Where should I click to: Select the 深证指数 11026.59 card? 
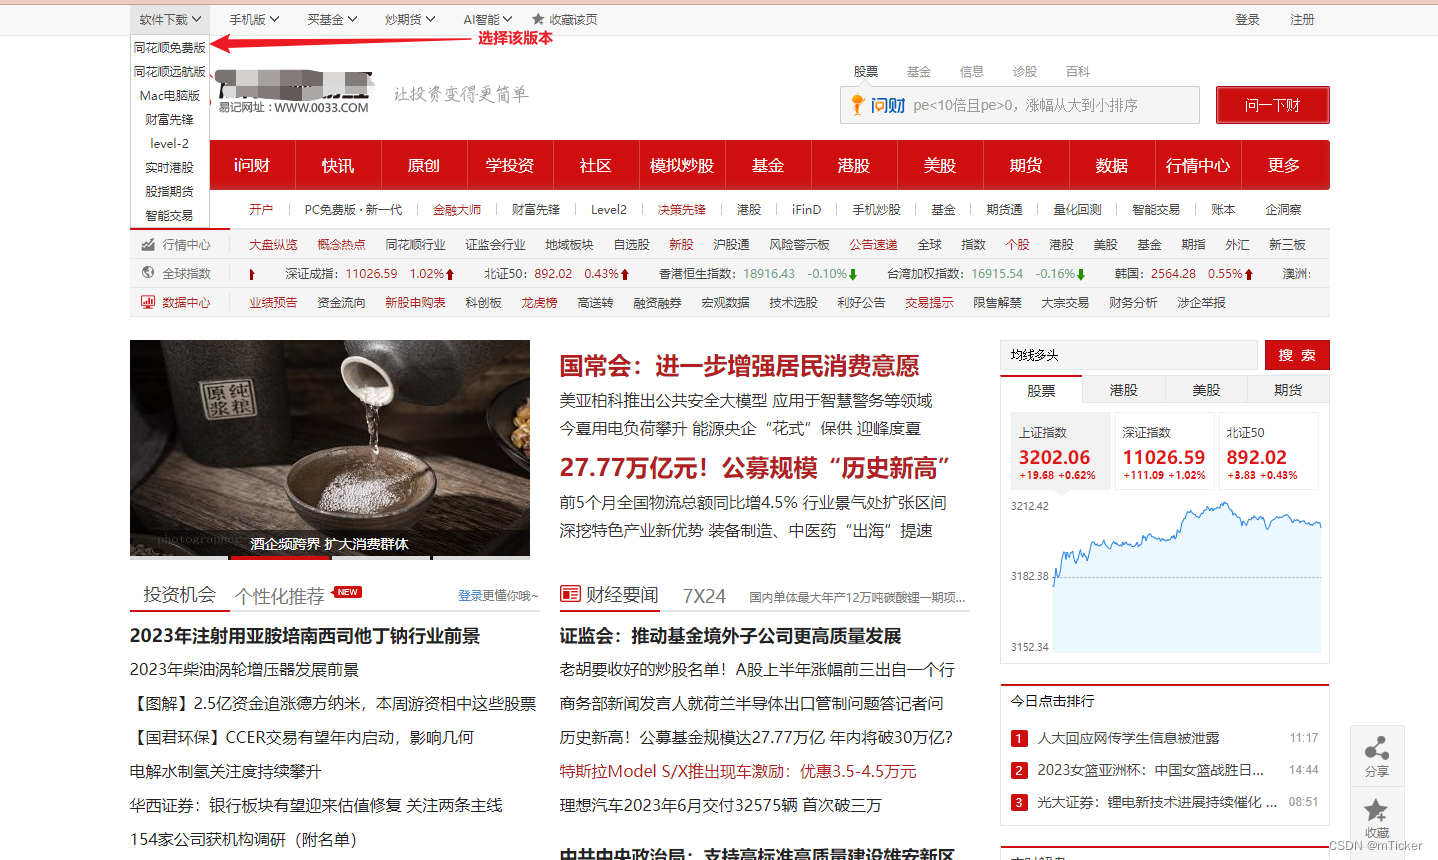1164,451
